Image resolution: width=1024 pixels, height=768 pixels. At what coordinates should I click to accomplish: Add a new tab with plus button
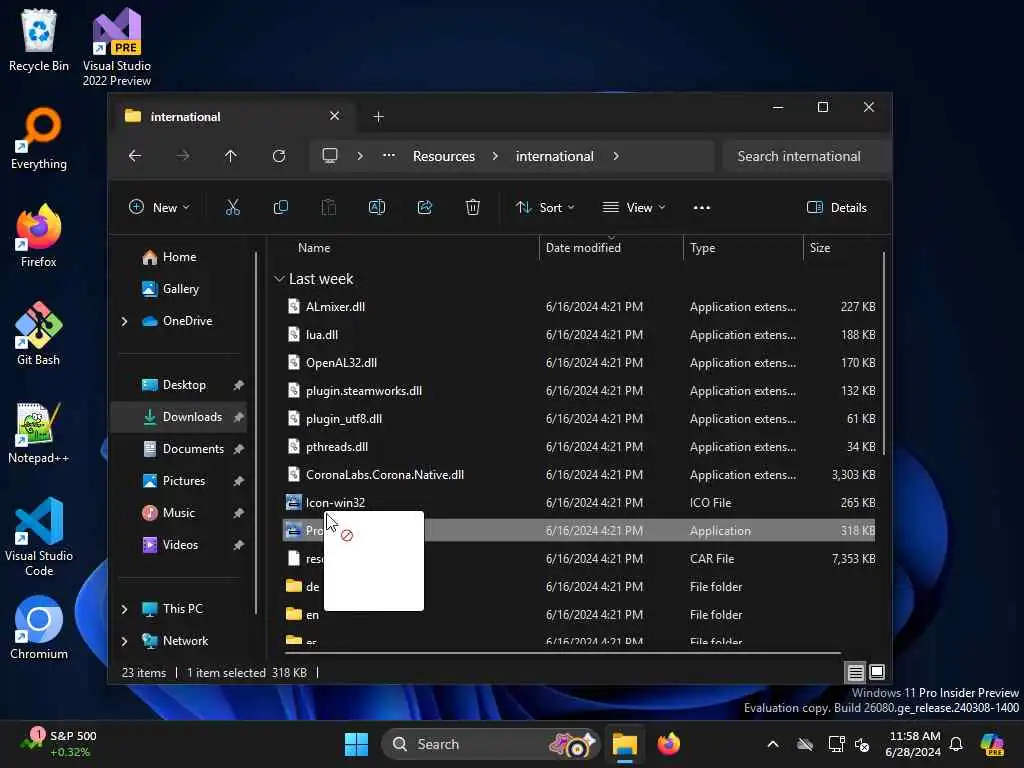tap(378, 116)
